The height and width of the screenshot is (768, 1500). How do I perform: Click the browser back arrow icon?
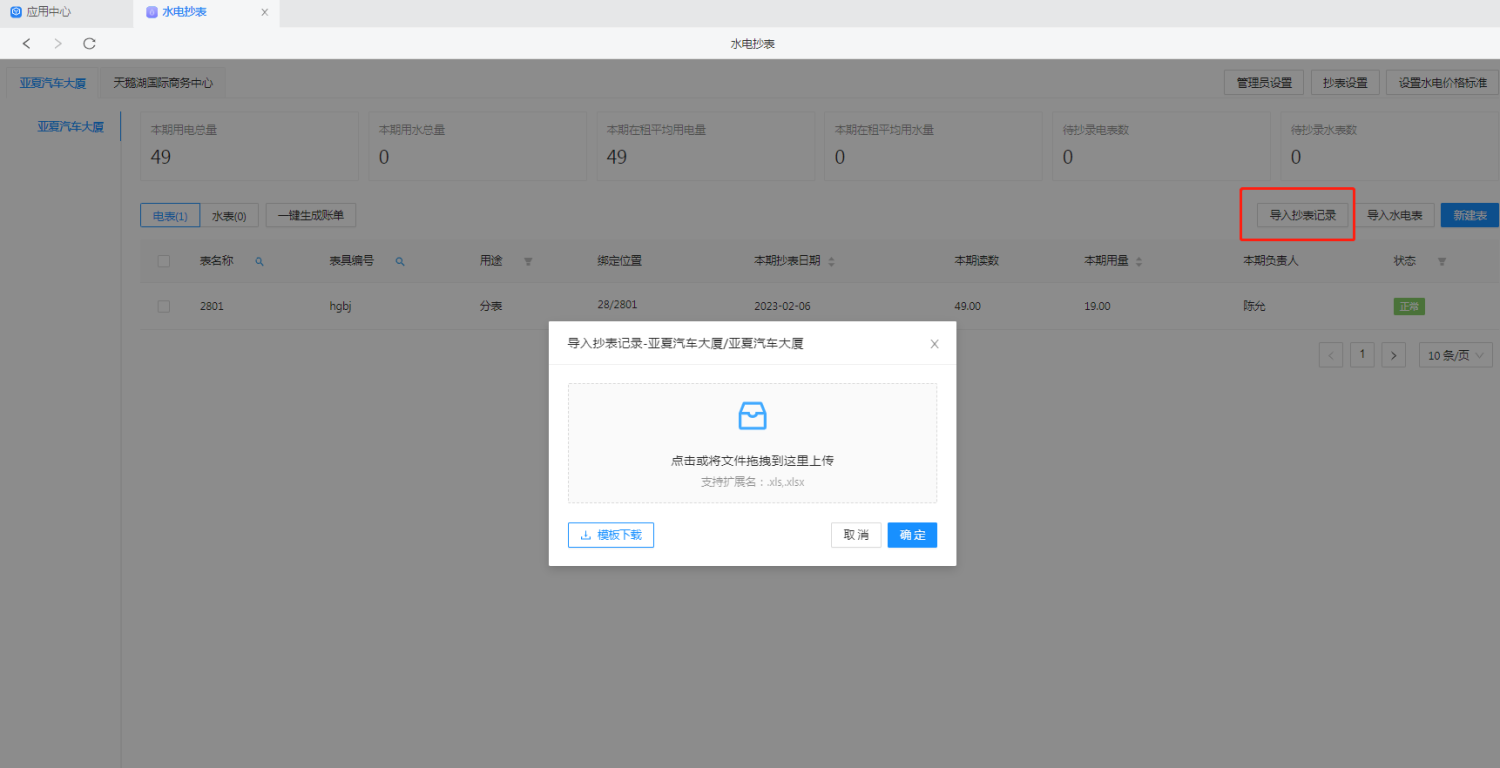click(27, 43)
